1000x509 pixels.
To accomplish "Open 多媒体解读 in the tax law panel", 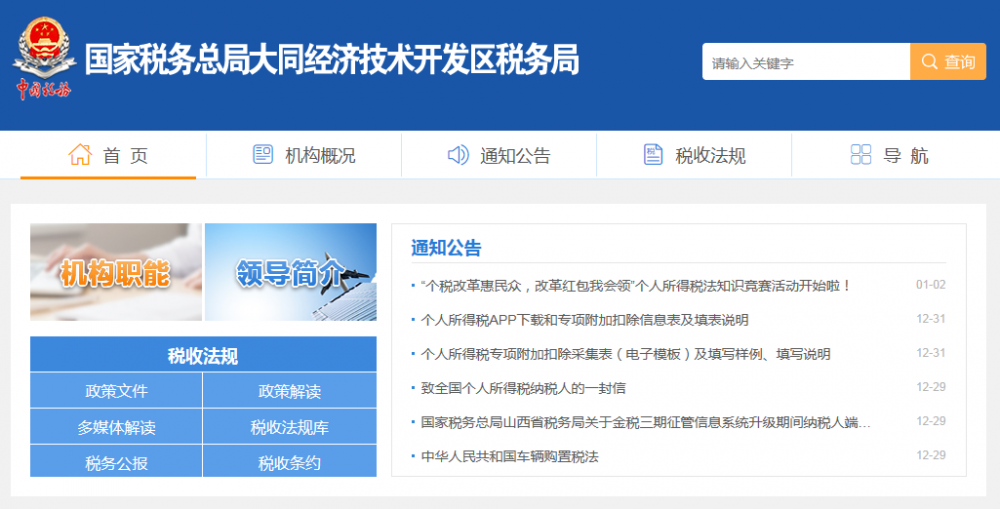I will point(116,427).
